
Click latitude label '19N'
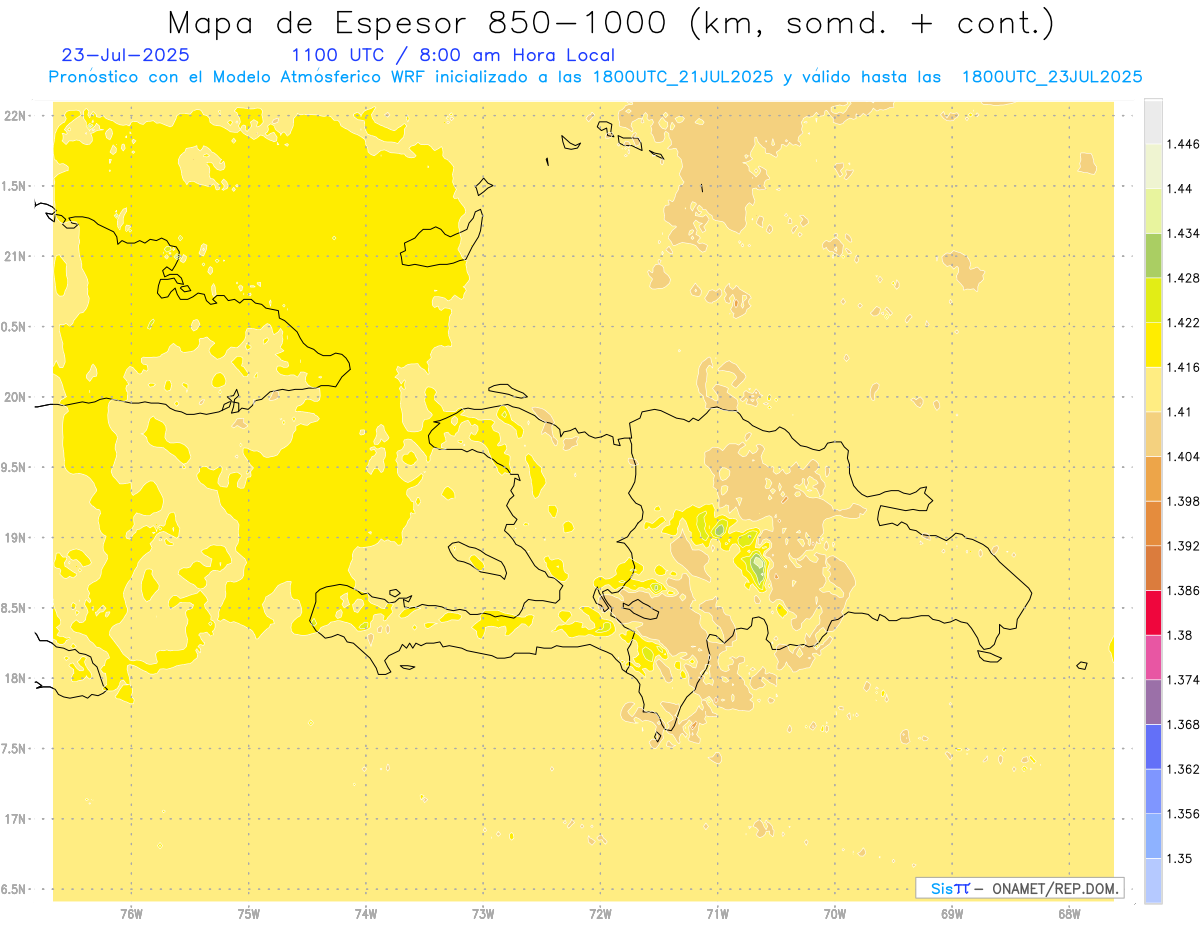[16, 538]
